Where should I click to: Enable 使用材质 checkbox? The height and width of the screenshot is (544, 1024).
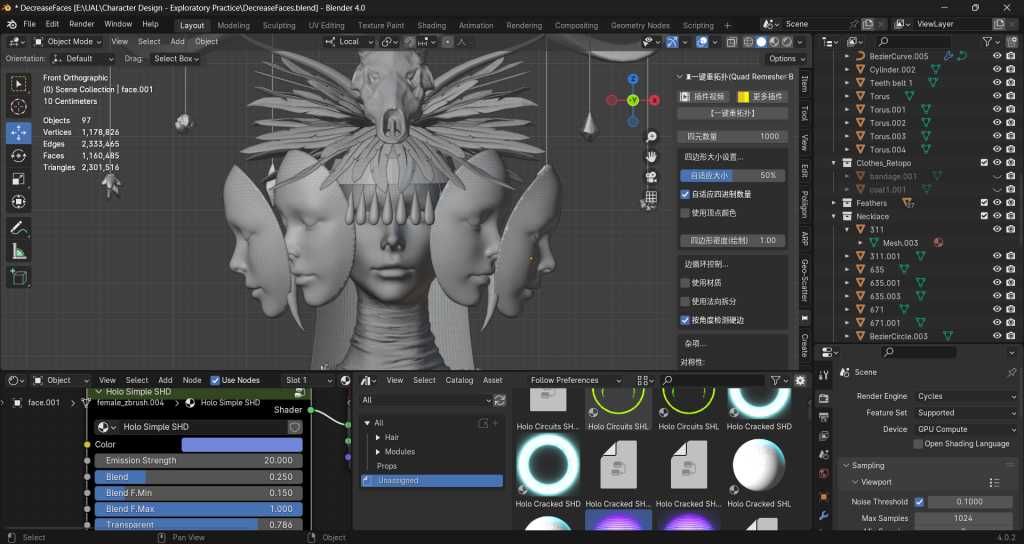tap(685, 283)
